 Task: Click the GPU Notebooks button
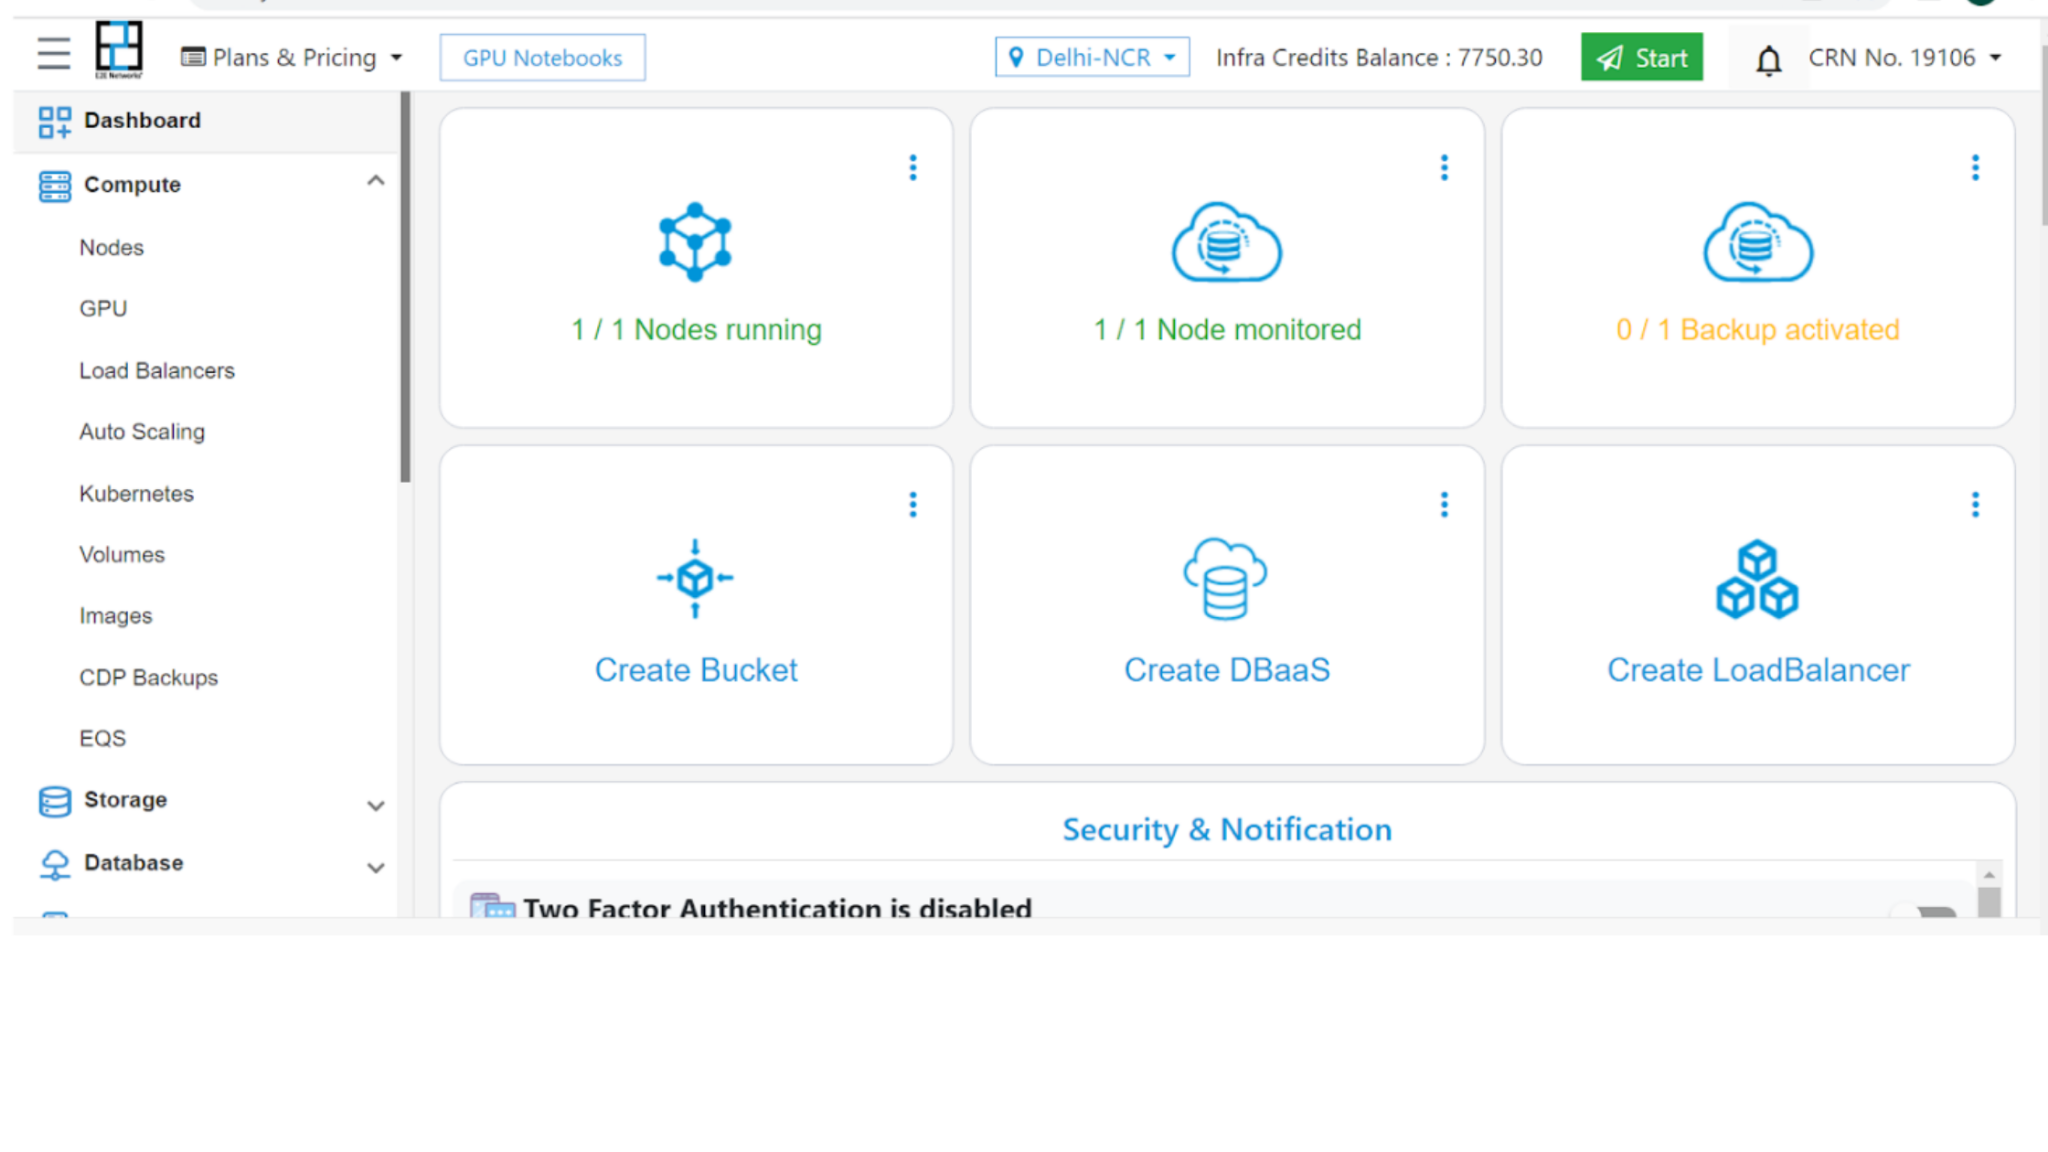click(542, 58)
